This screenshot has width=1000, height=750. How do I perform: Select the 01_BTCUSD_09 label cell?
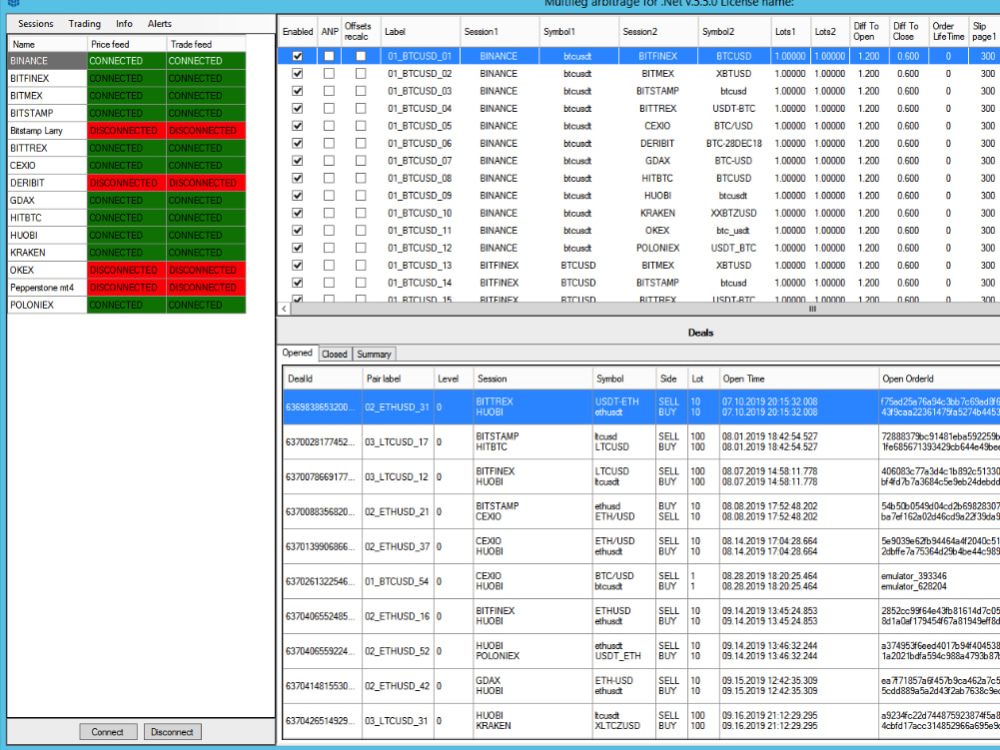[x=420, y=196]
